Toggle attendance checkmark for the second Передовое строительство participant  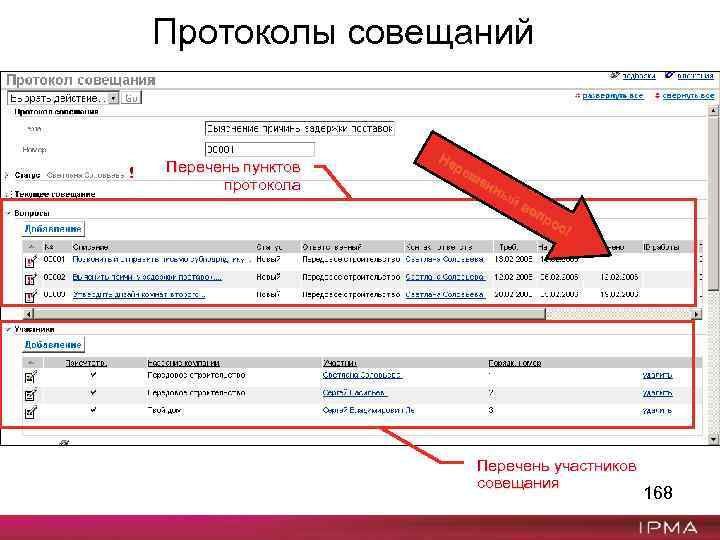[94, 393]
